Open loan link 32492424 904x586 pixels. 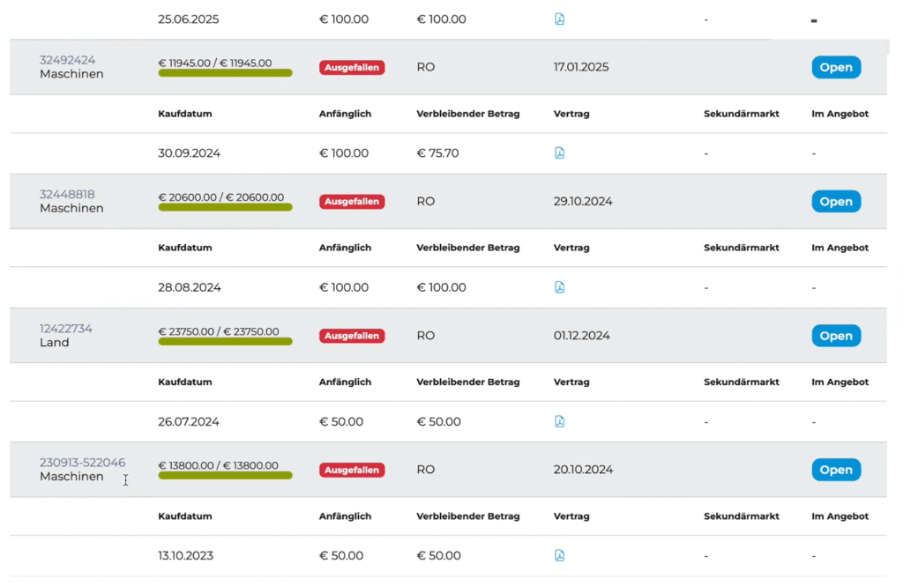tap(67, 60)
